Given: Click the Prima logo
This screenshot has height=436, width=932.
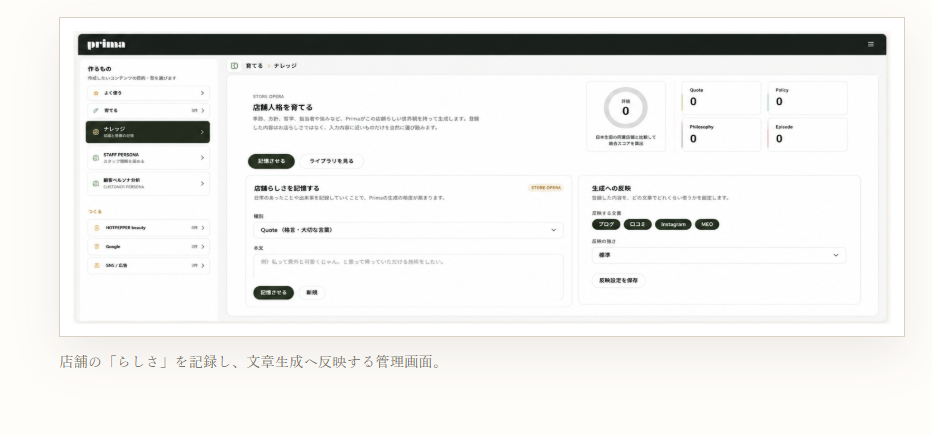Looking at the screenshot, I should tap(106, 45).
